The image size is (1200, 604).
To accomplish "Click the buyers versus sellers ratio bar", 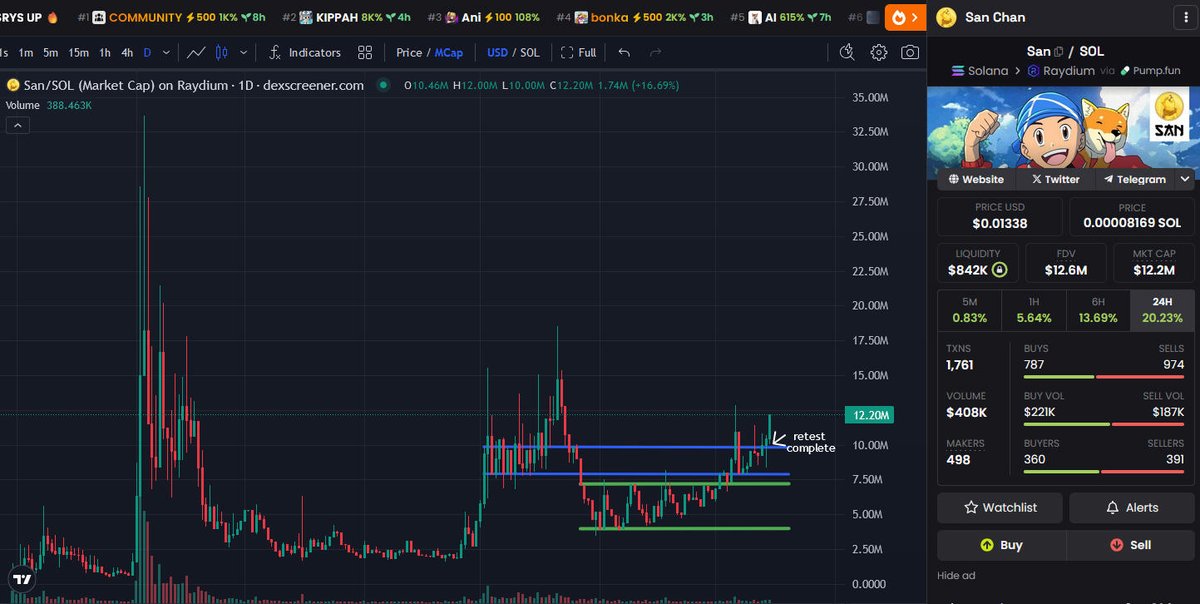I will pos(1104,471).
